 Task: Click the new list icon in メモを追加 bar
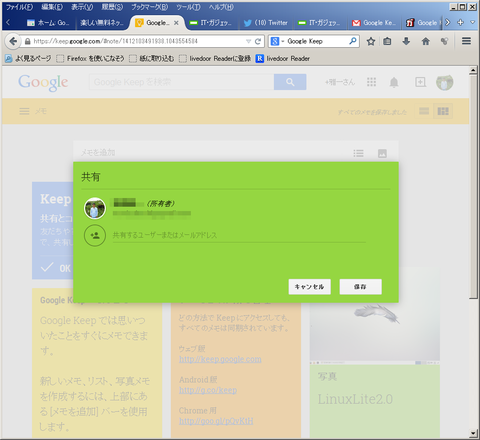(x=358, y=153)
